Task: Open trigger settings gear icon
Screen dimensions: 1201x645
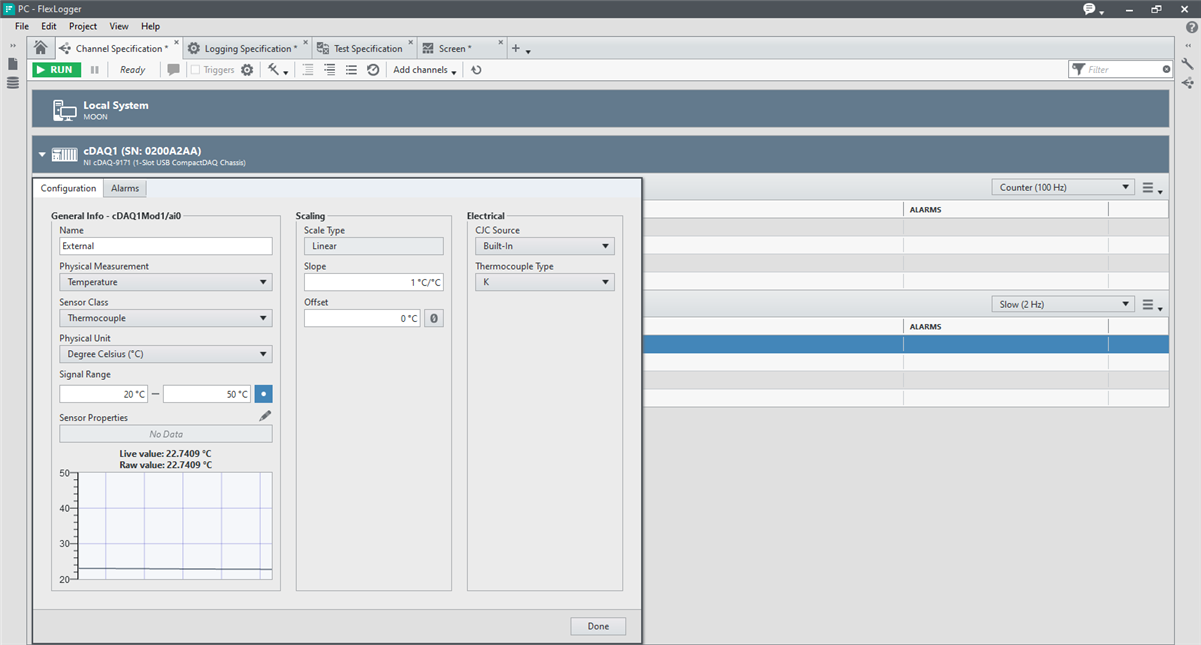Action: click(247, 70)
